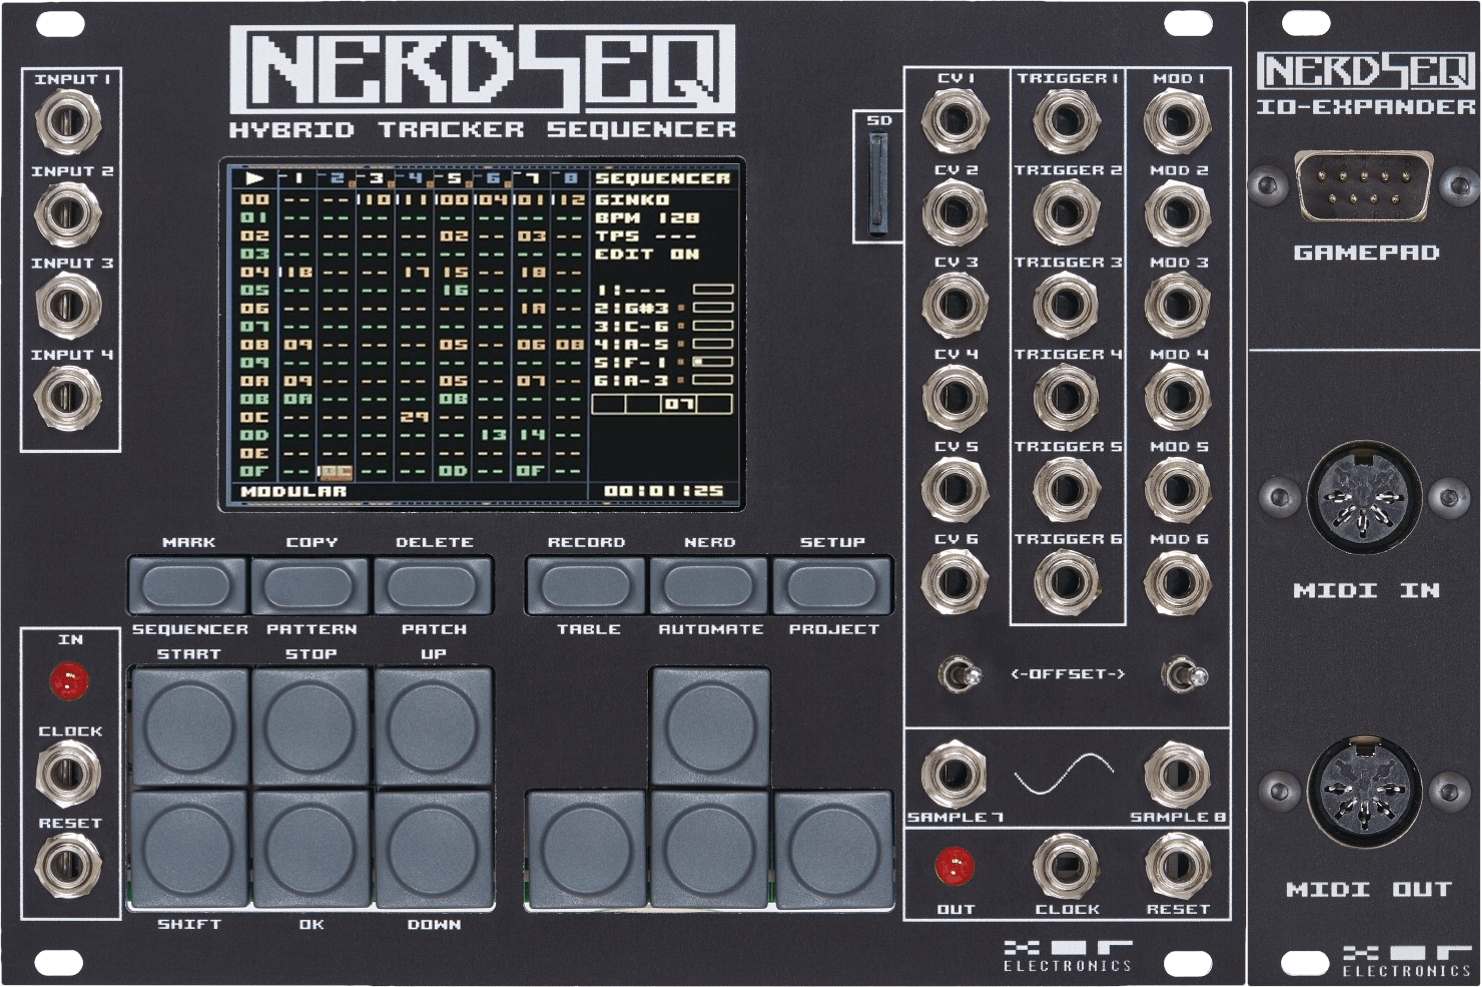
Task: Tap the SHIFT button
Action: (x=189, y=849)
